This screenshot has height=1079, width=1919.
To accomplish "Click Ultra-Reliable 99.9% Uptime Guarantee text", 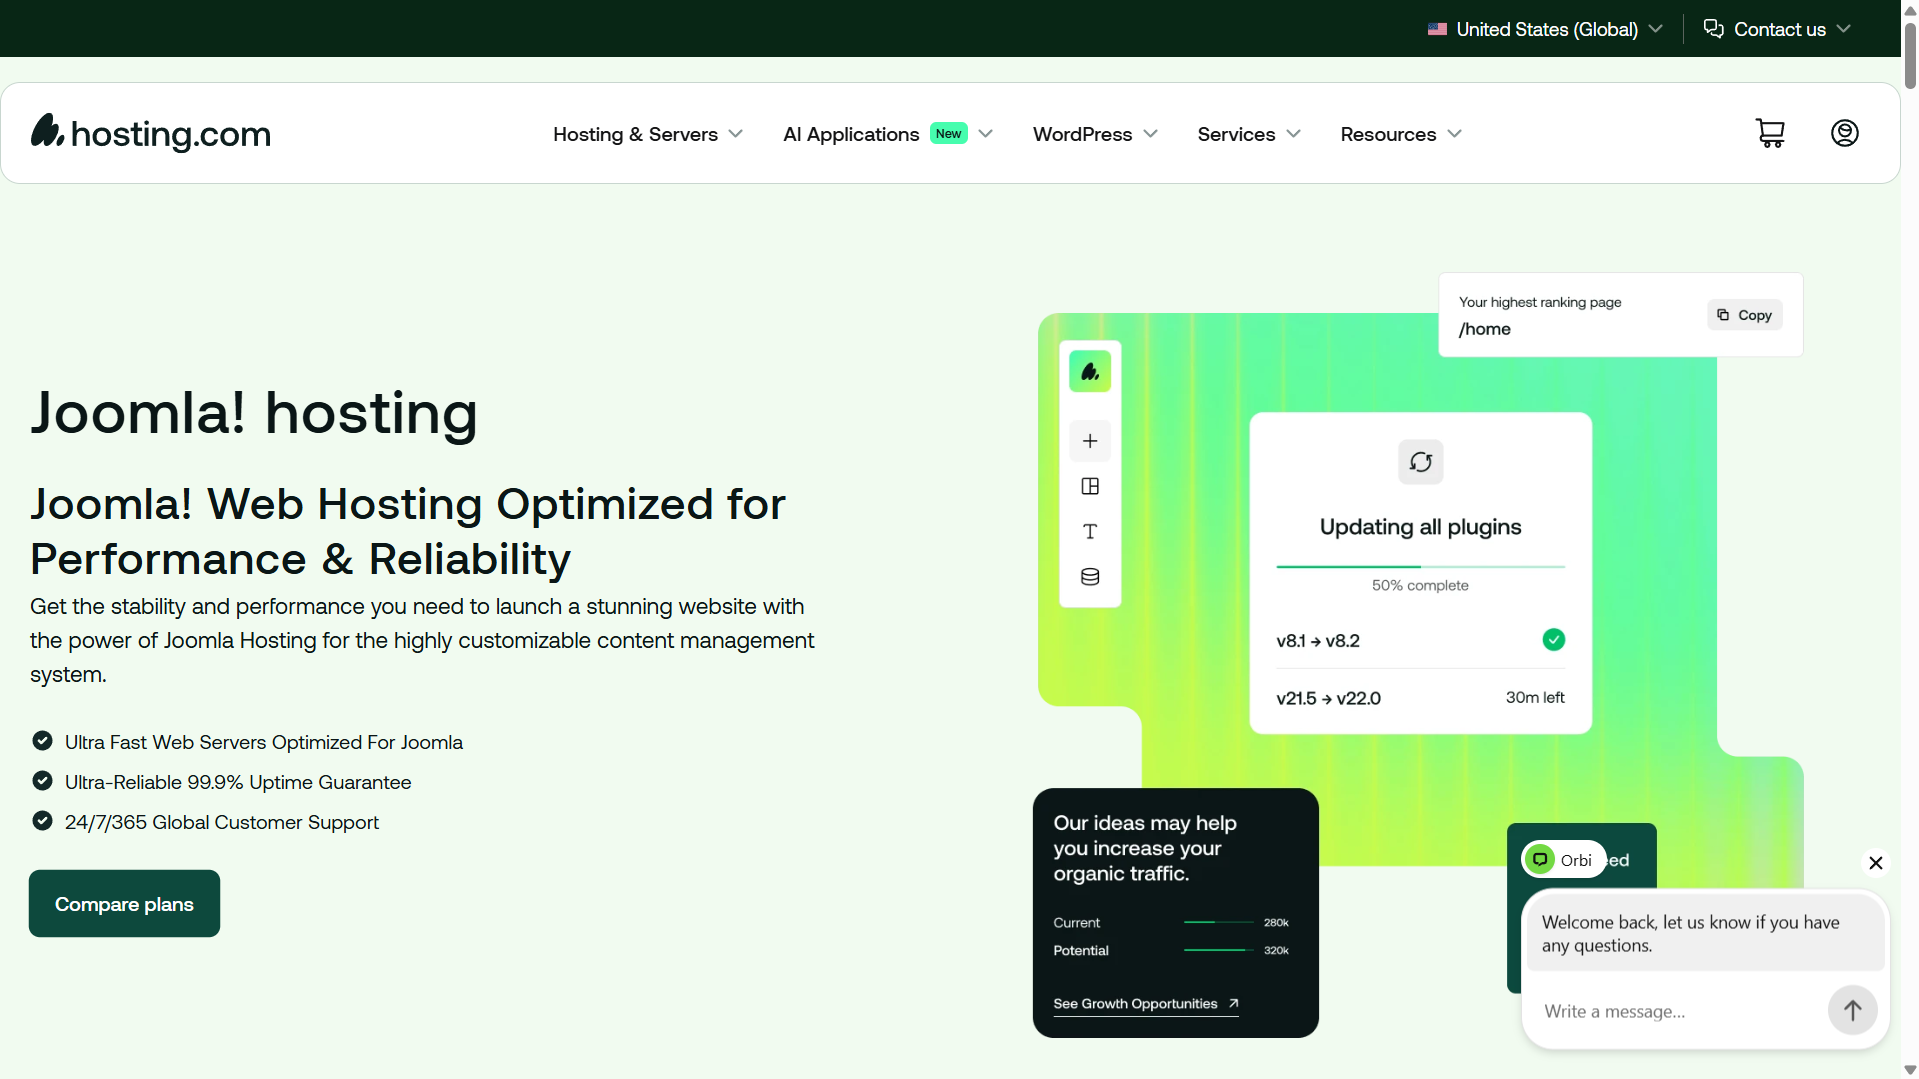I will point(238,782).
